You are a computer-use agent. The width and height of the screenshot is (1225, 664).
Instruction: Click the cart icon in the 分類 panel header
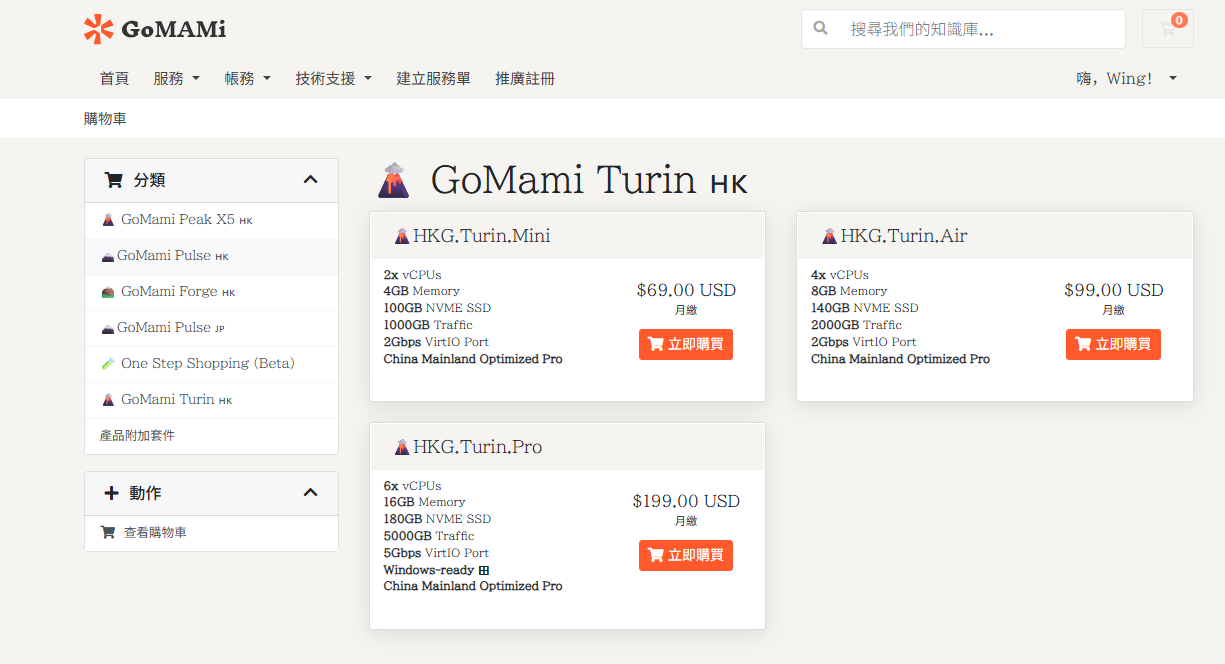tap(113, 180)
